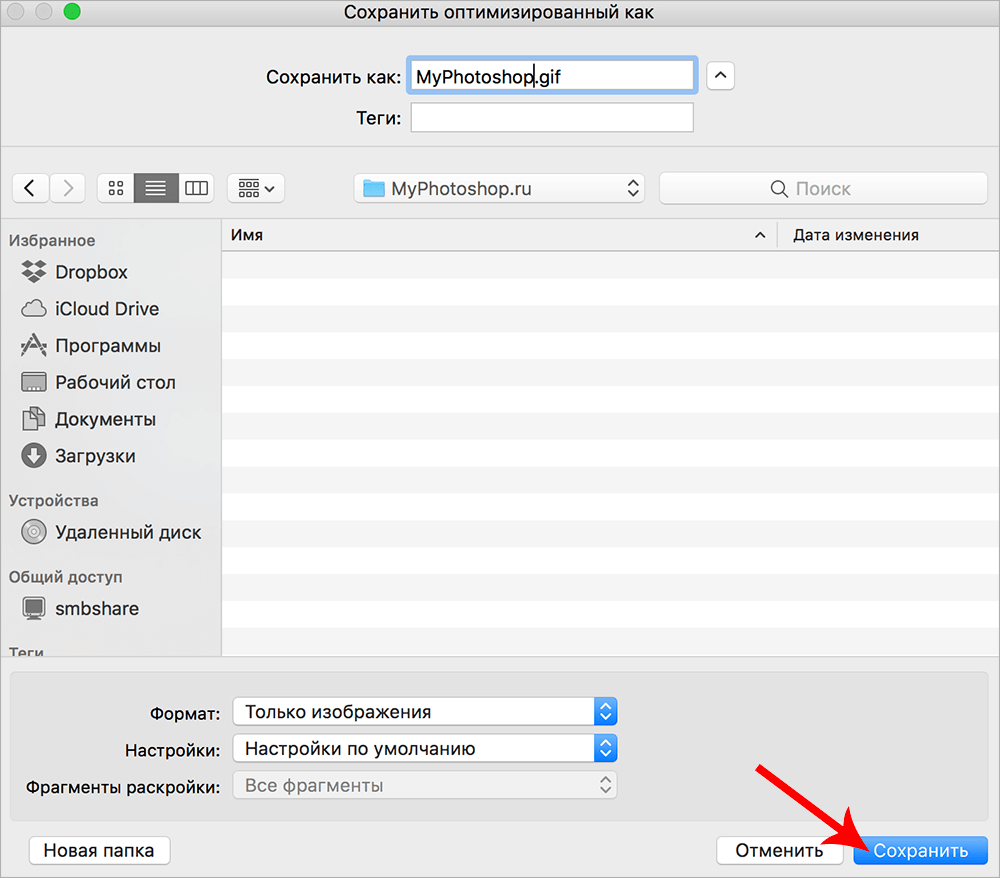The image size is (1000, 878).
Task: Select Удаленный диск under devices
Action: coord(128,532)
